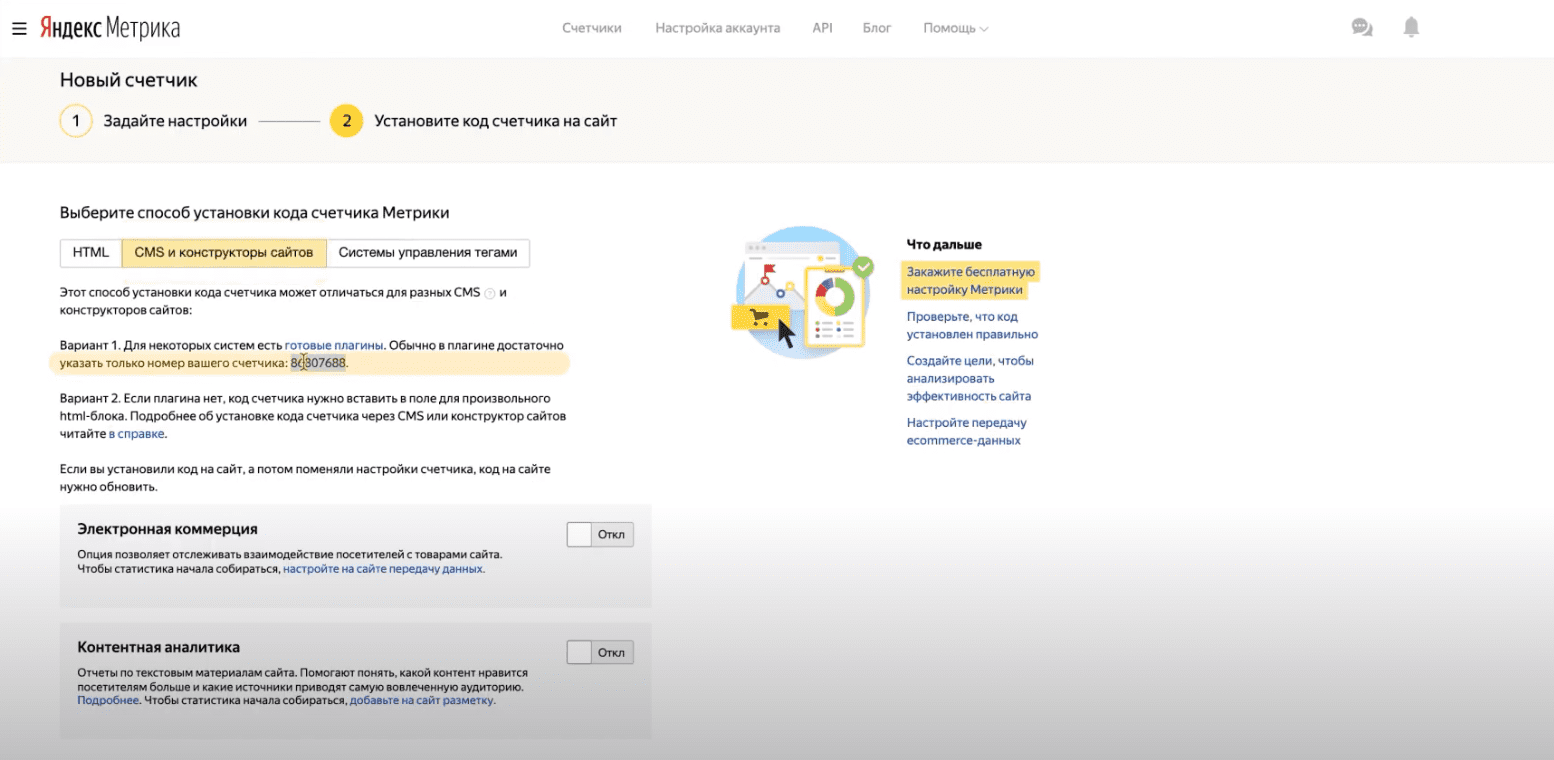Switch to the HTML tab
This screenshot has width=1554, height=760.
click(x=91, y=253)
